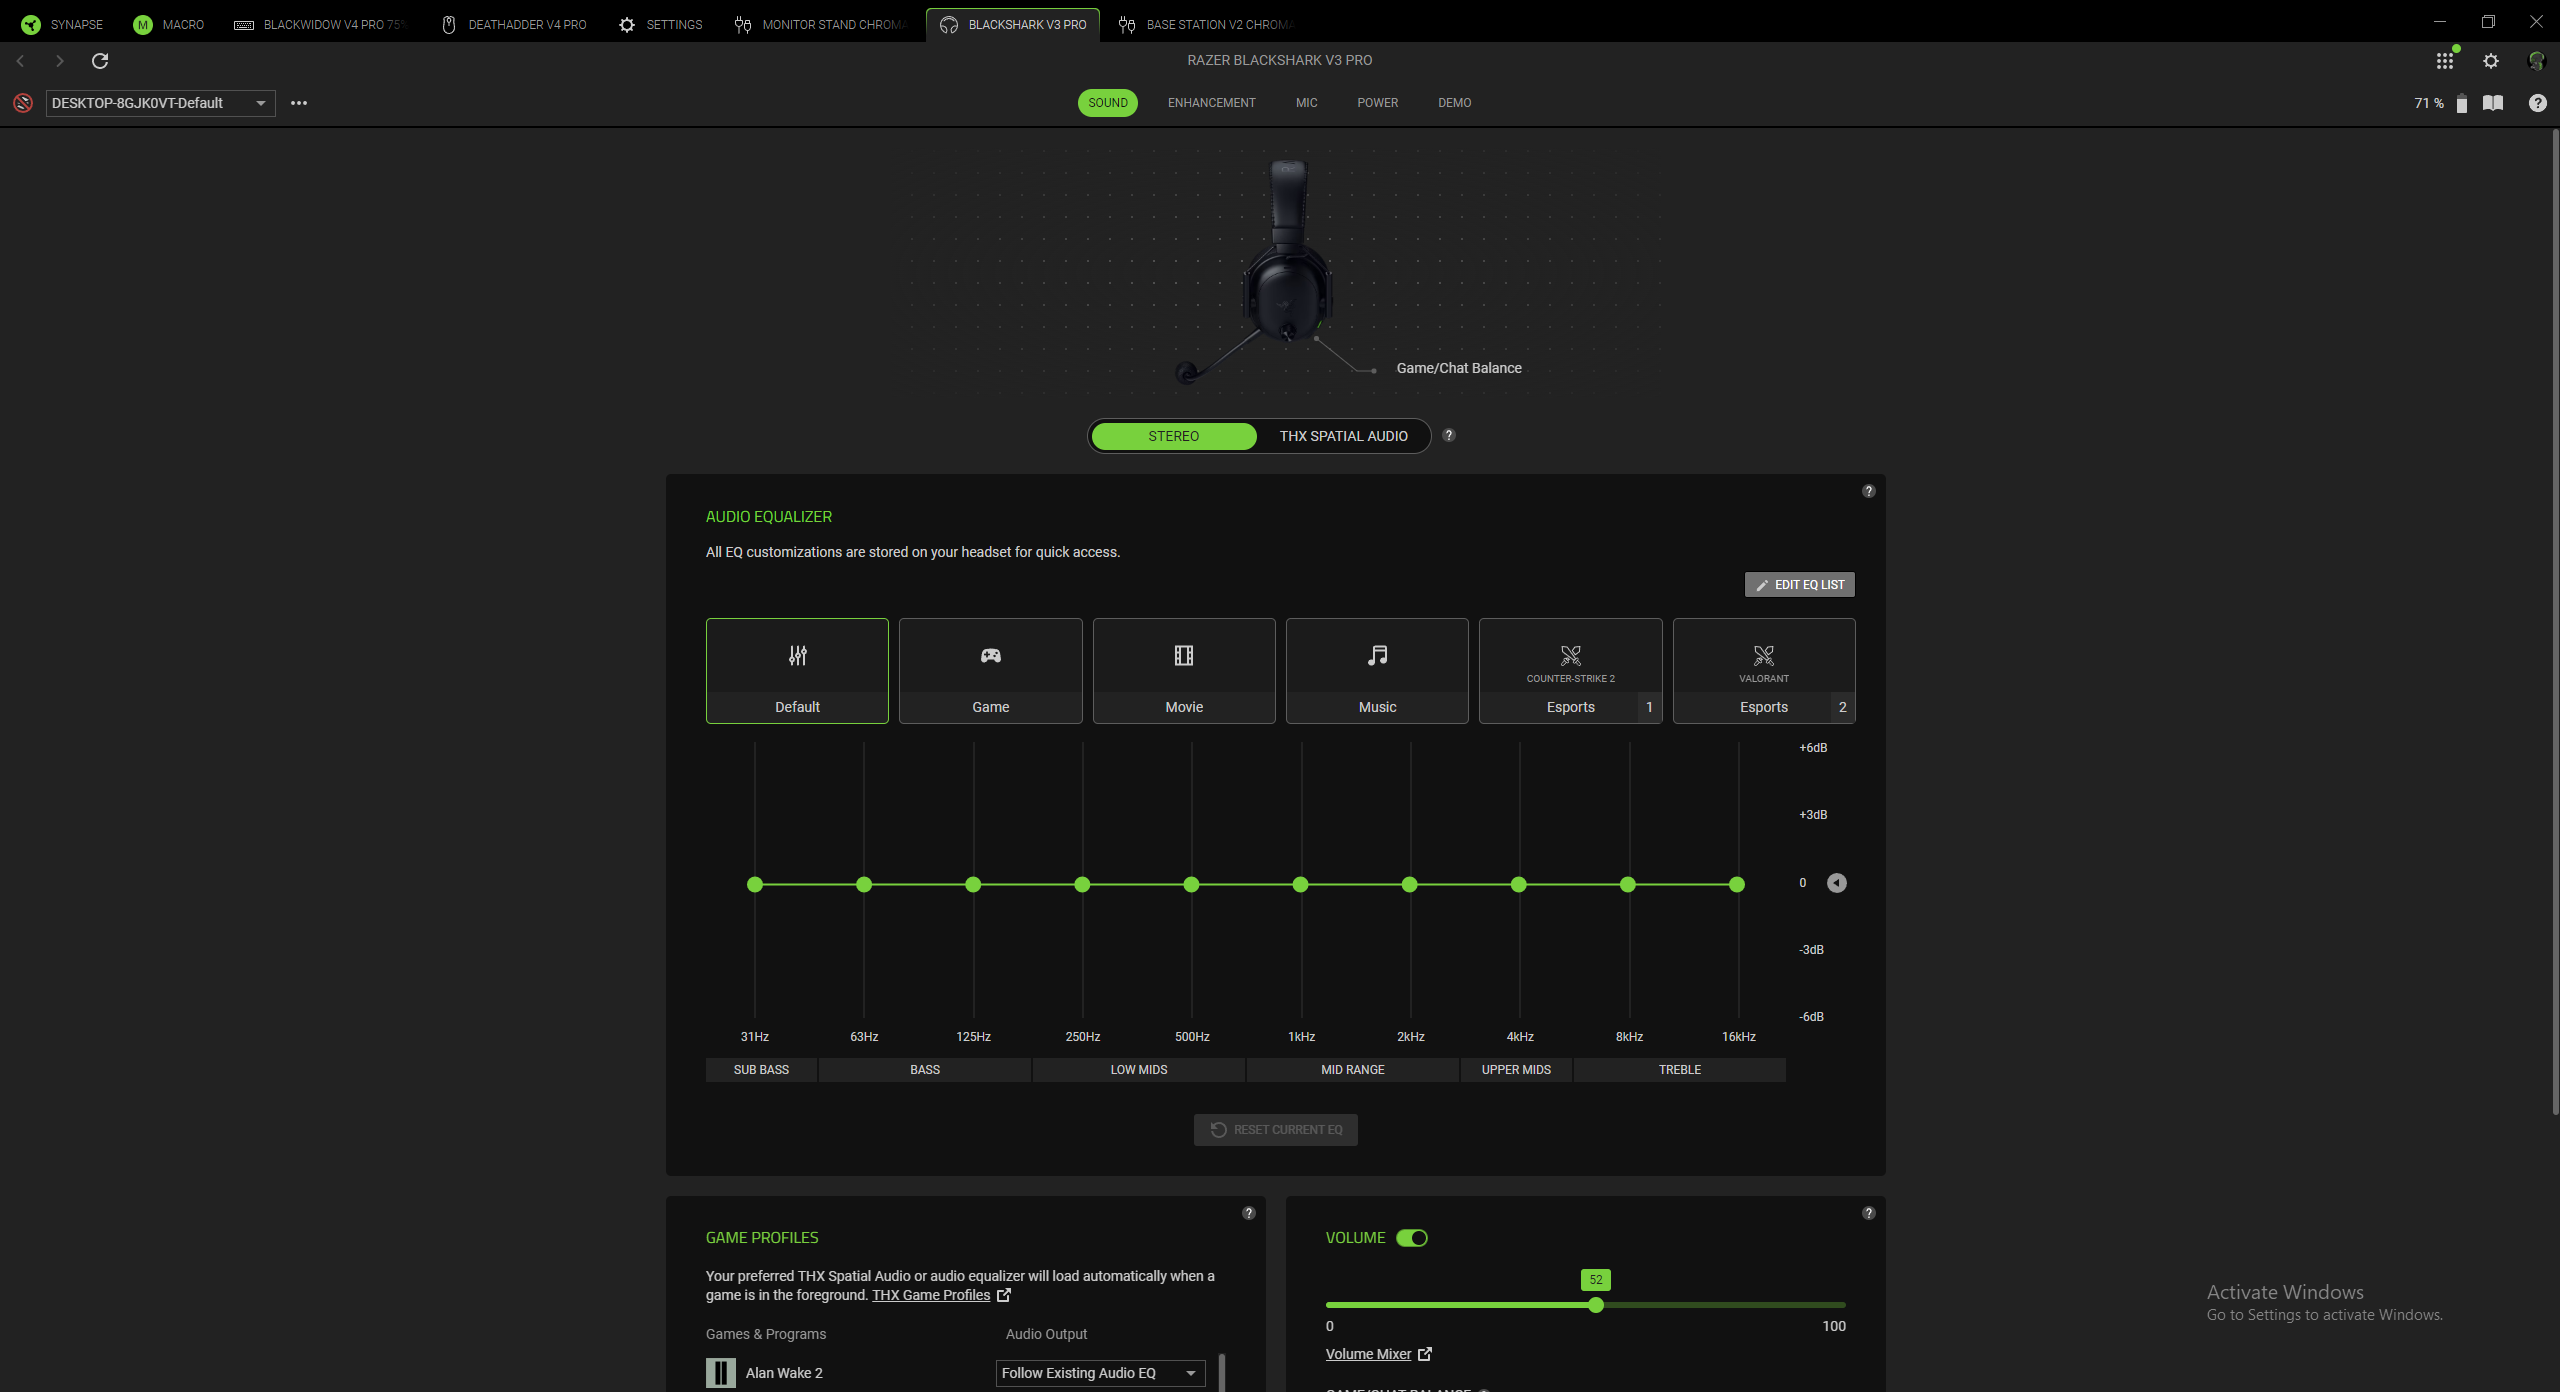Click the 4kHz EQ band handle
2560x1392 pixels.
click(x=1519, y=884)
